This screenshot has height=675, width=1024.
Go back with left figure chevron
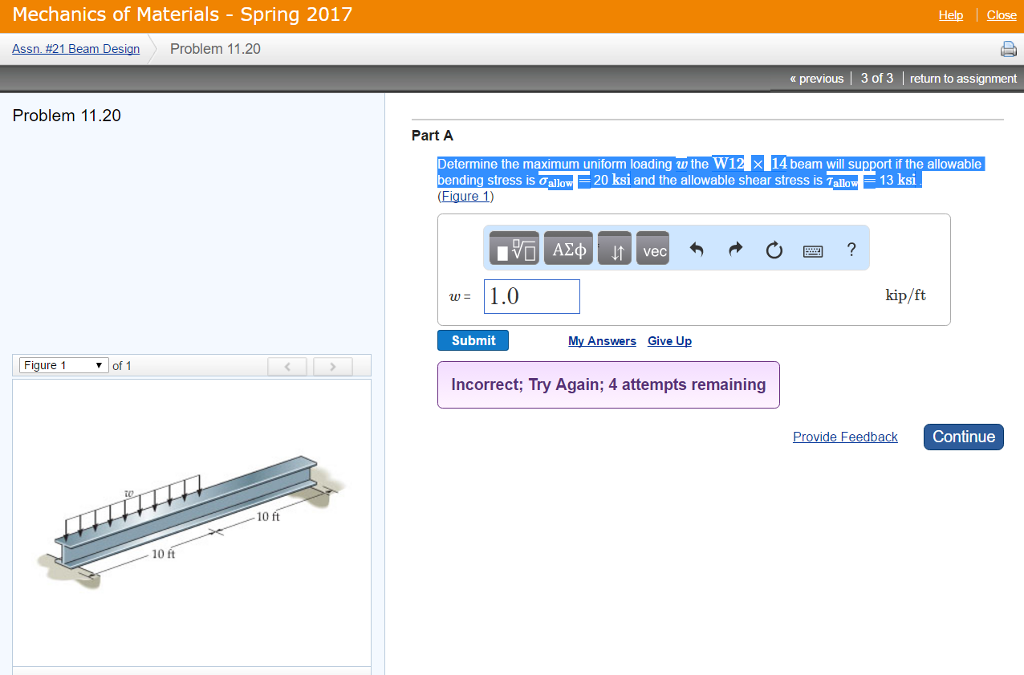(287, 366)
